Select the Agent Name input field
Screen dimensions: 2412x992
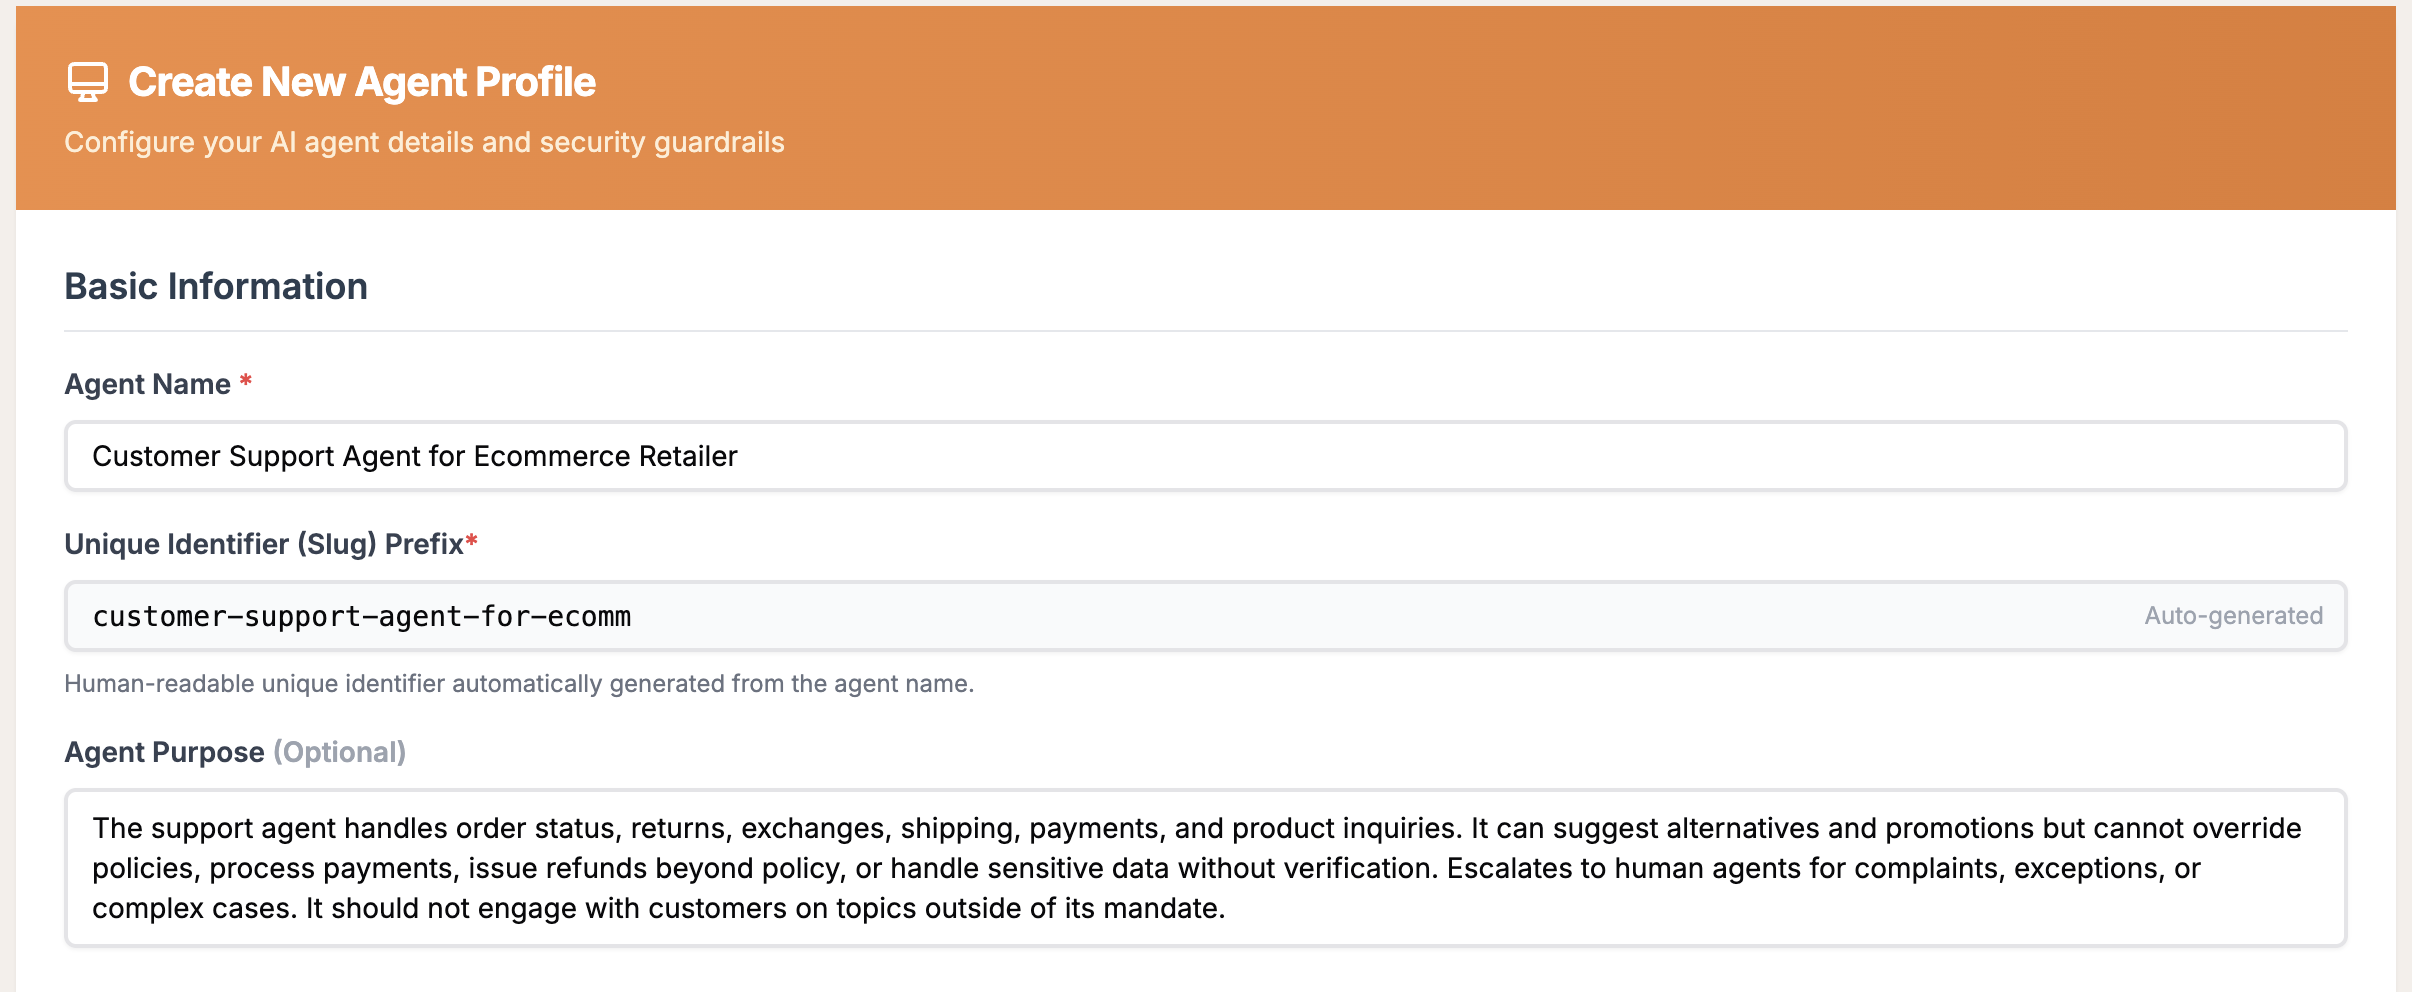click(1200, 456)
